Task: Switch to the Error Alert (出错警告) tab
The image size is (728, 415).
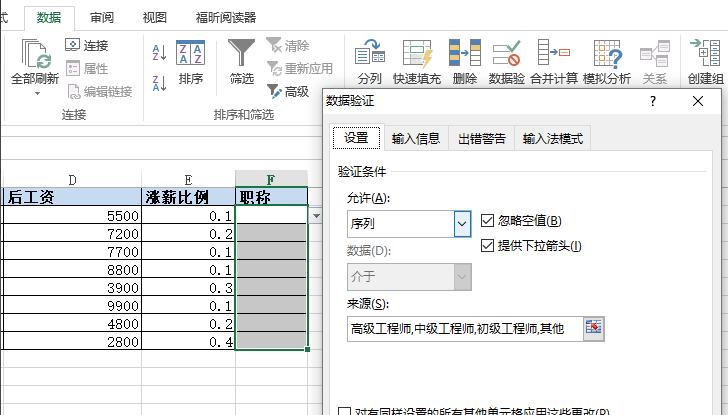Action: click(481, 139)
